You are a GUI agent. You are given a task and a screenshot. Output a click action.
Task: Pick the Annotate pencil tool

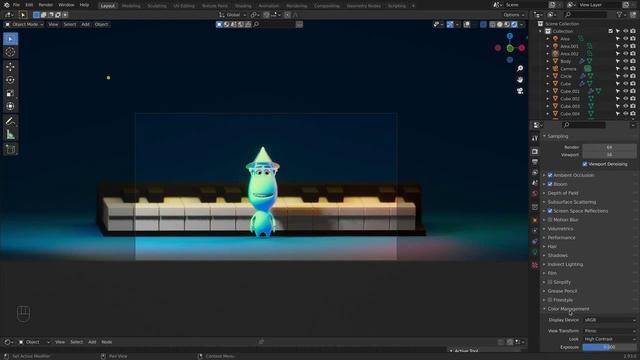(10, 121)
